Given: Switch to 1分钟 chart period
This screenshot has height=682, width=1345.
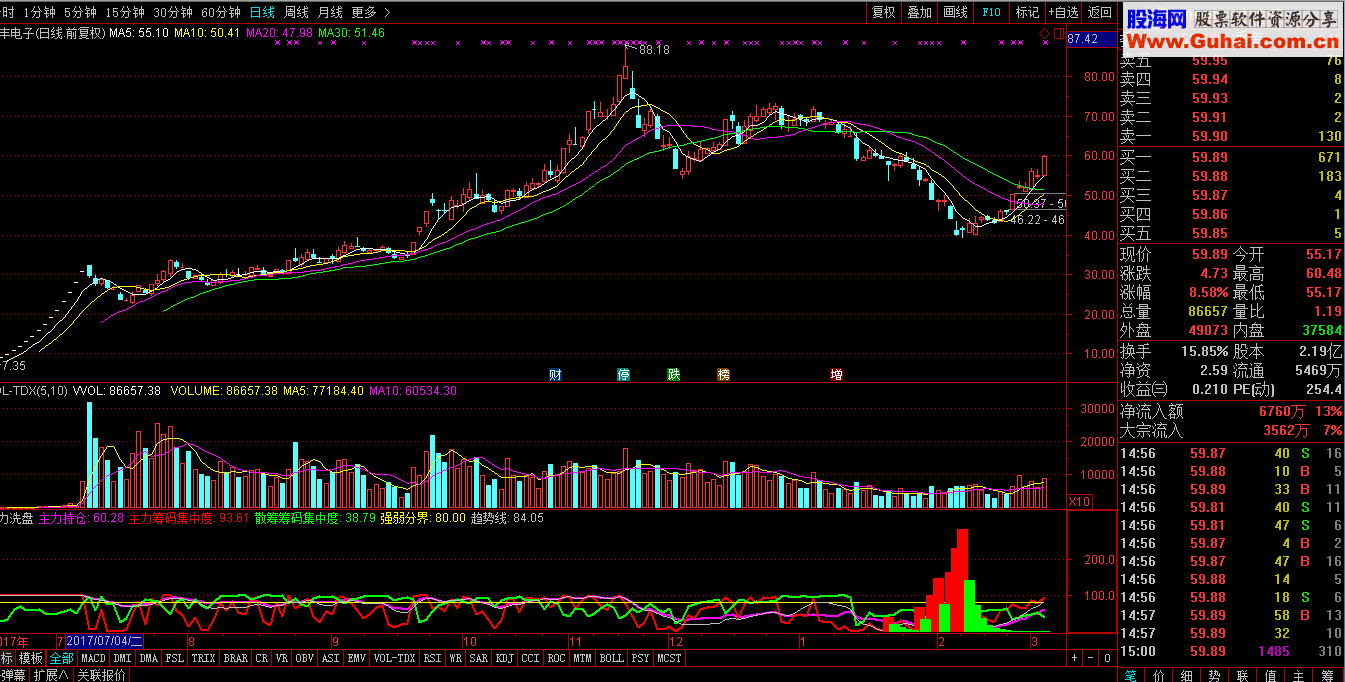Looking at the screenshot, I should [39, 12].
